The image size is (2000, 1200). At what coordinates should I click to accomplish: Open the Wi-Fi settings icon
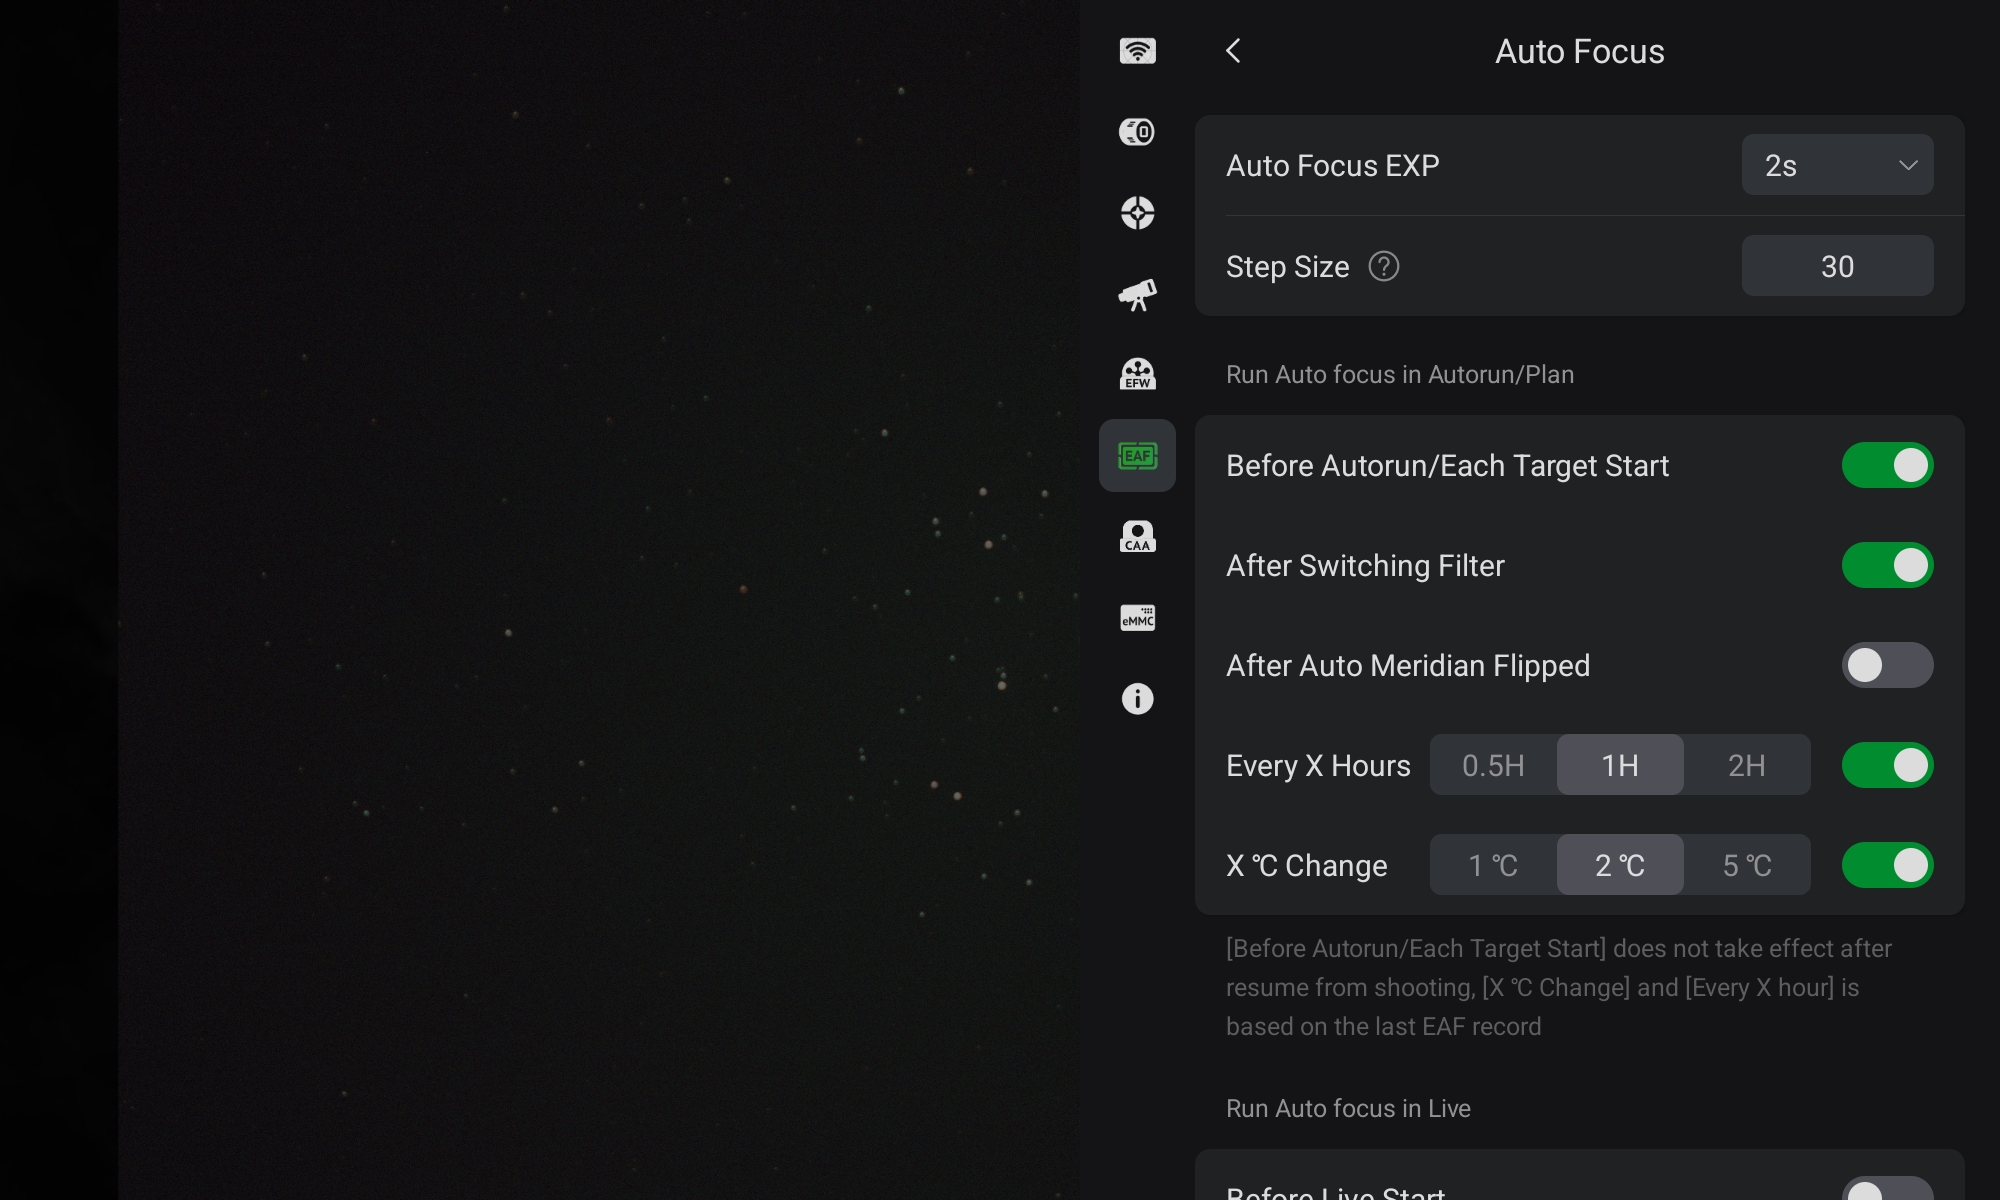(x=1137, y=51)
